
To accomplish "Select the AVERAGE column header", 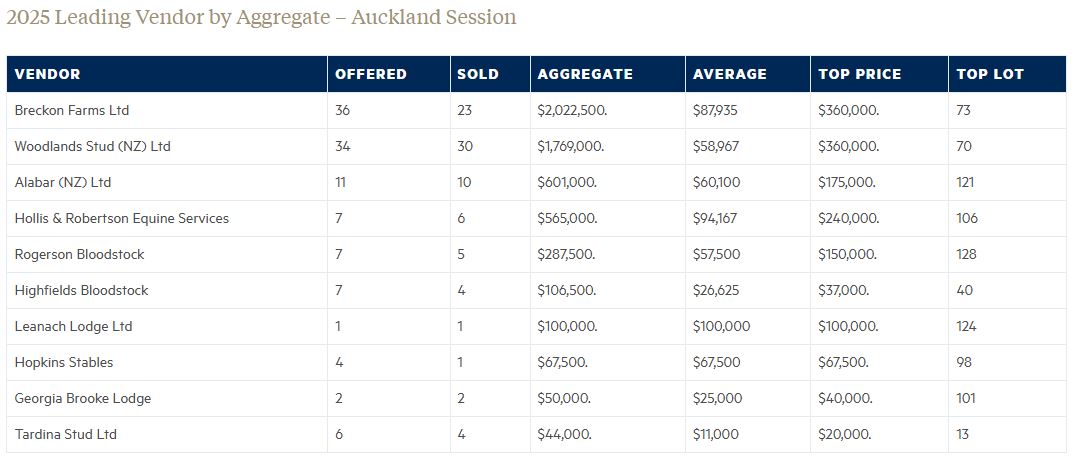I will point(730,74).
